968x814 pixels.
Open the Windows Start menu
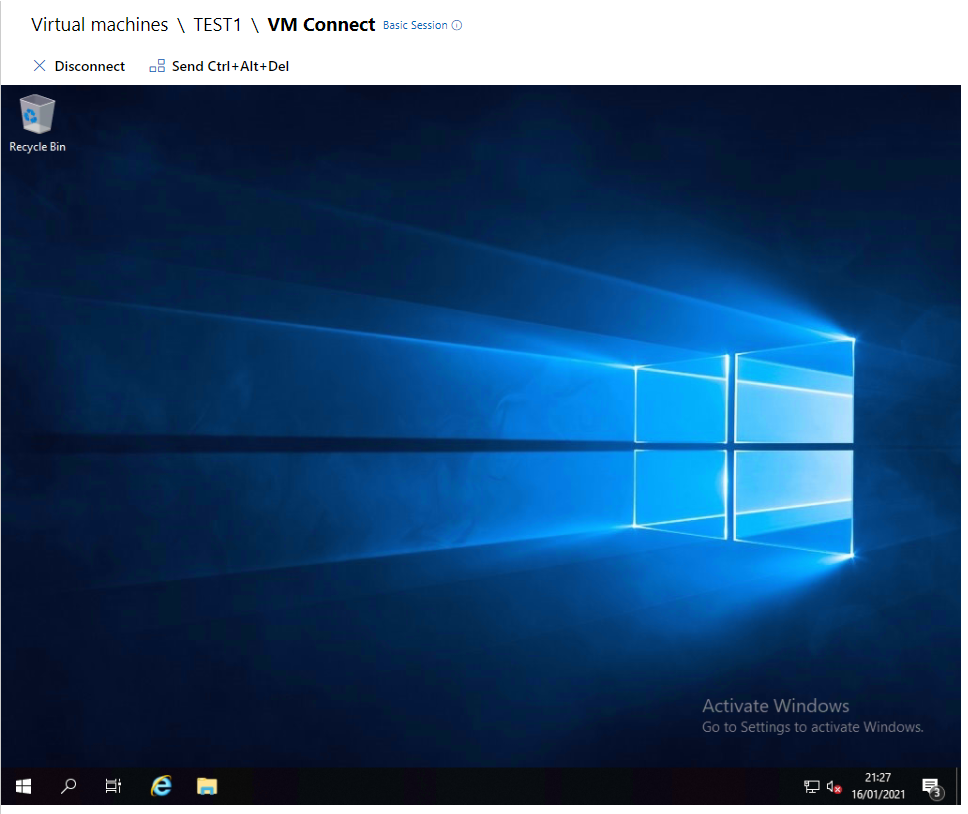[x=23, y=786]
